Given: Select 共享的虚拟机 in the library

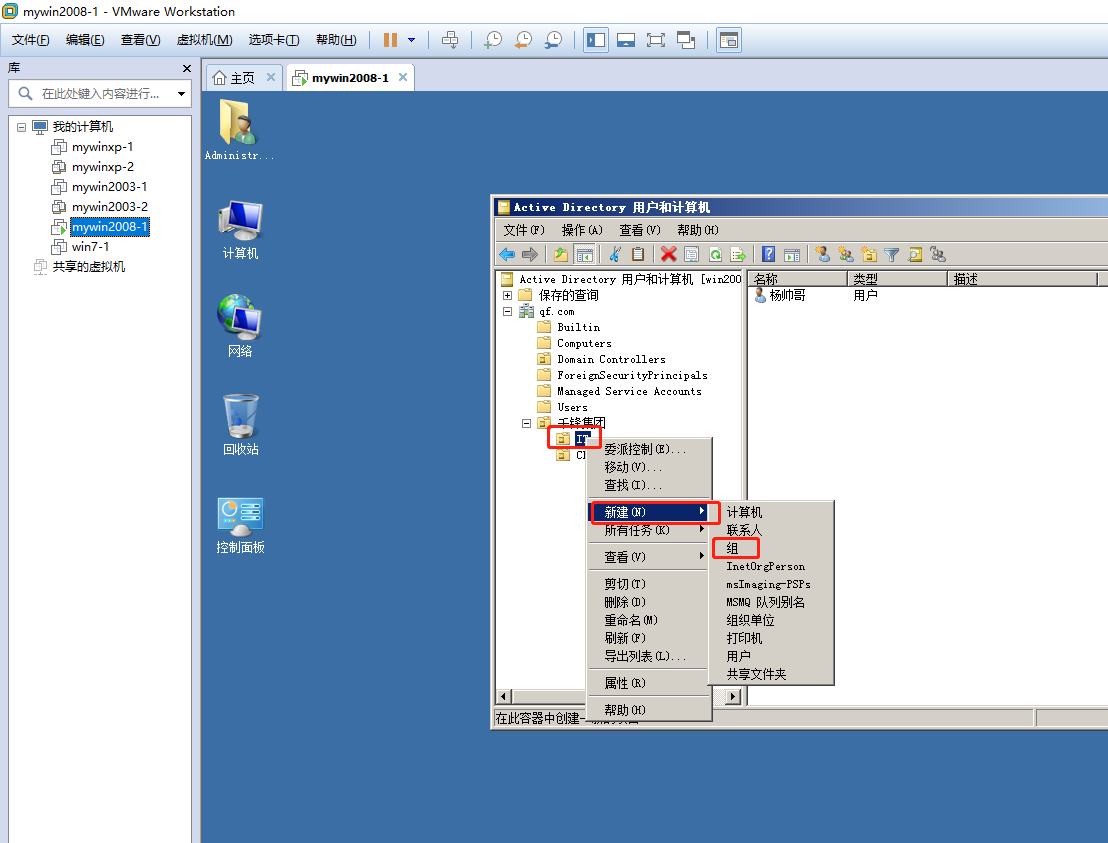Looking at the screenshot, I should 88,266.
